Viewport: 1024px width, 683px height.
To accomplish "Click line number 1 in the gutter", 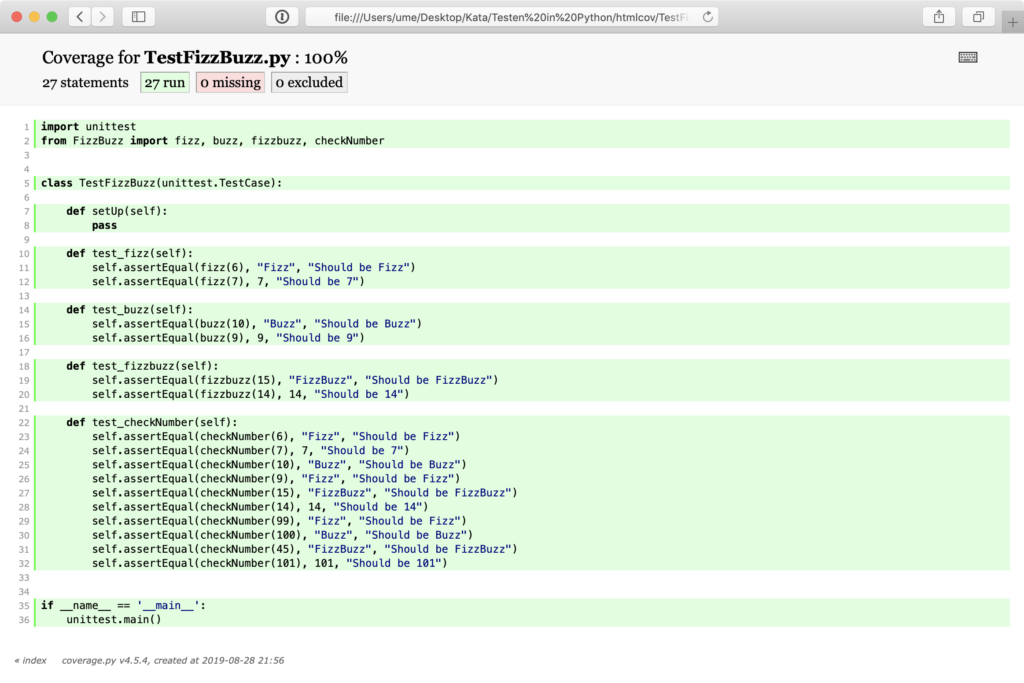I will coord(26,127).
